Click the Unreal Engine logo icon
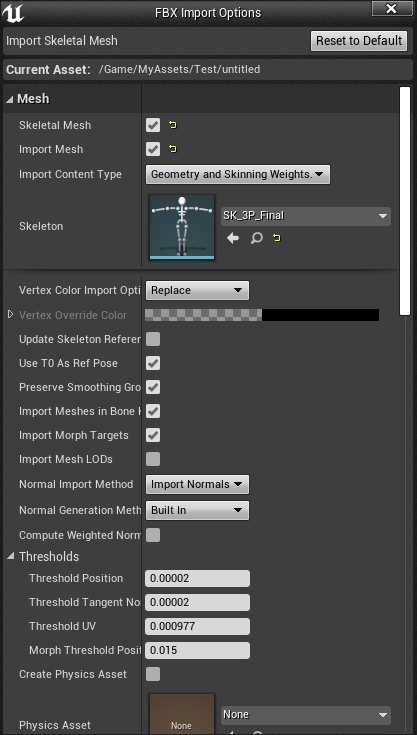The image size is (417, 735). pos(13,13)
